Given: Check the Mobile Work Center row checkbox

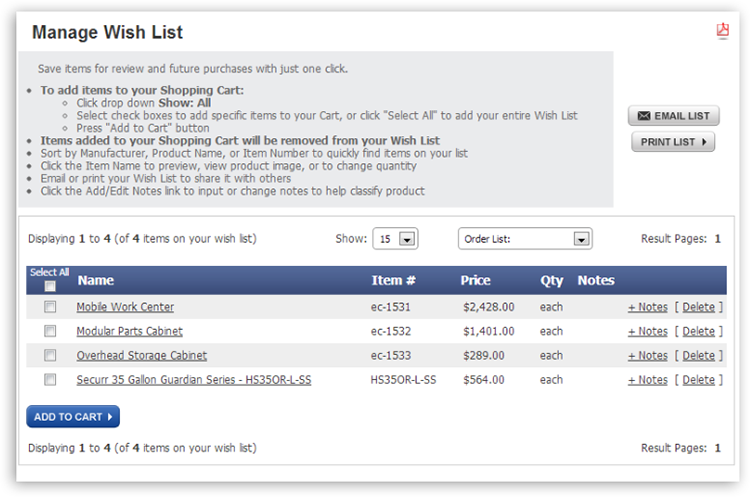Looking at the screenshot, I should 50,307.
